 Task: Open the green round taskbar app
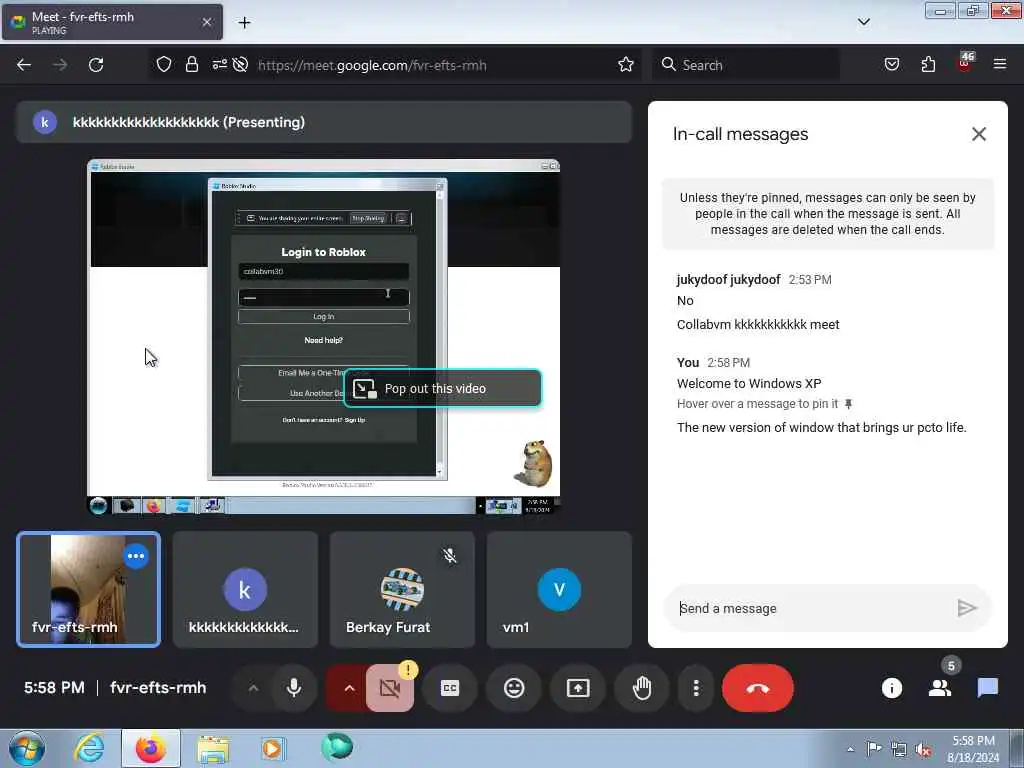[x=337, y=747]
